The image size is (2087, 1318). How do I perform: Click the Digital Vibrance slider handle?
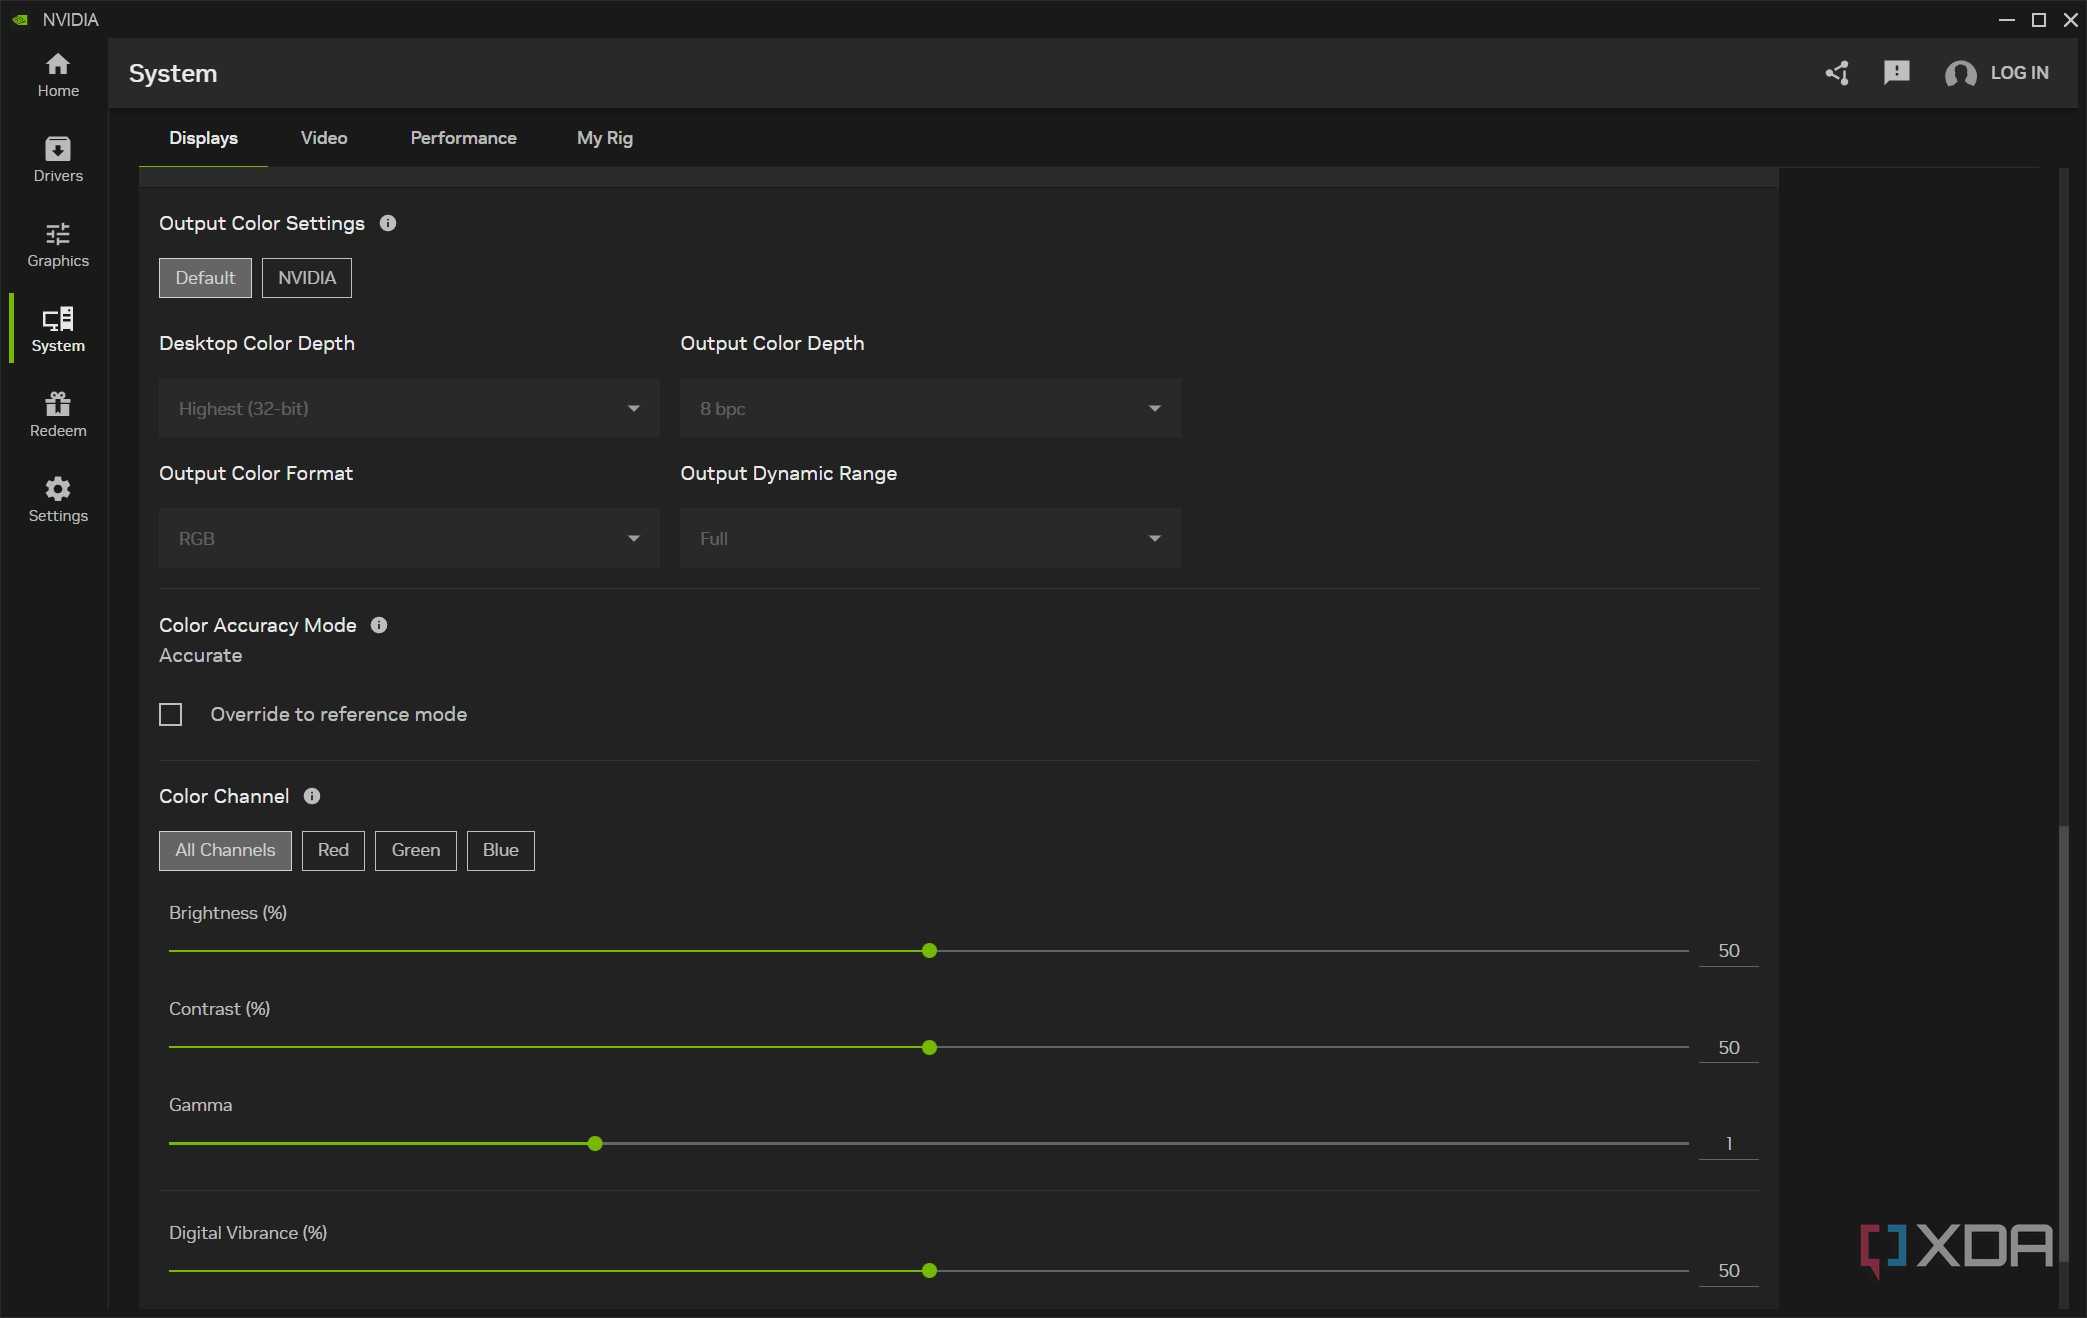930,1271
